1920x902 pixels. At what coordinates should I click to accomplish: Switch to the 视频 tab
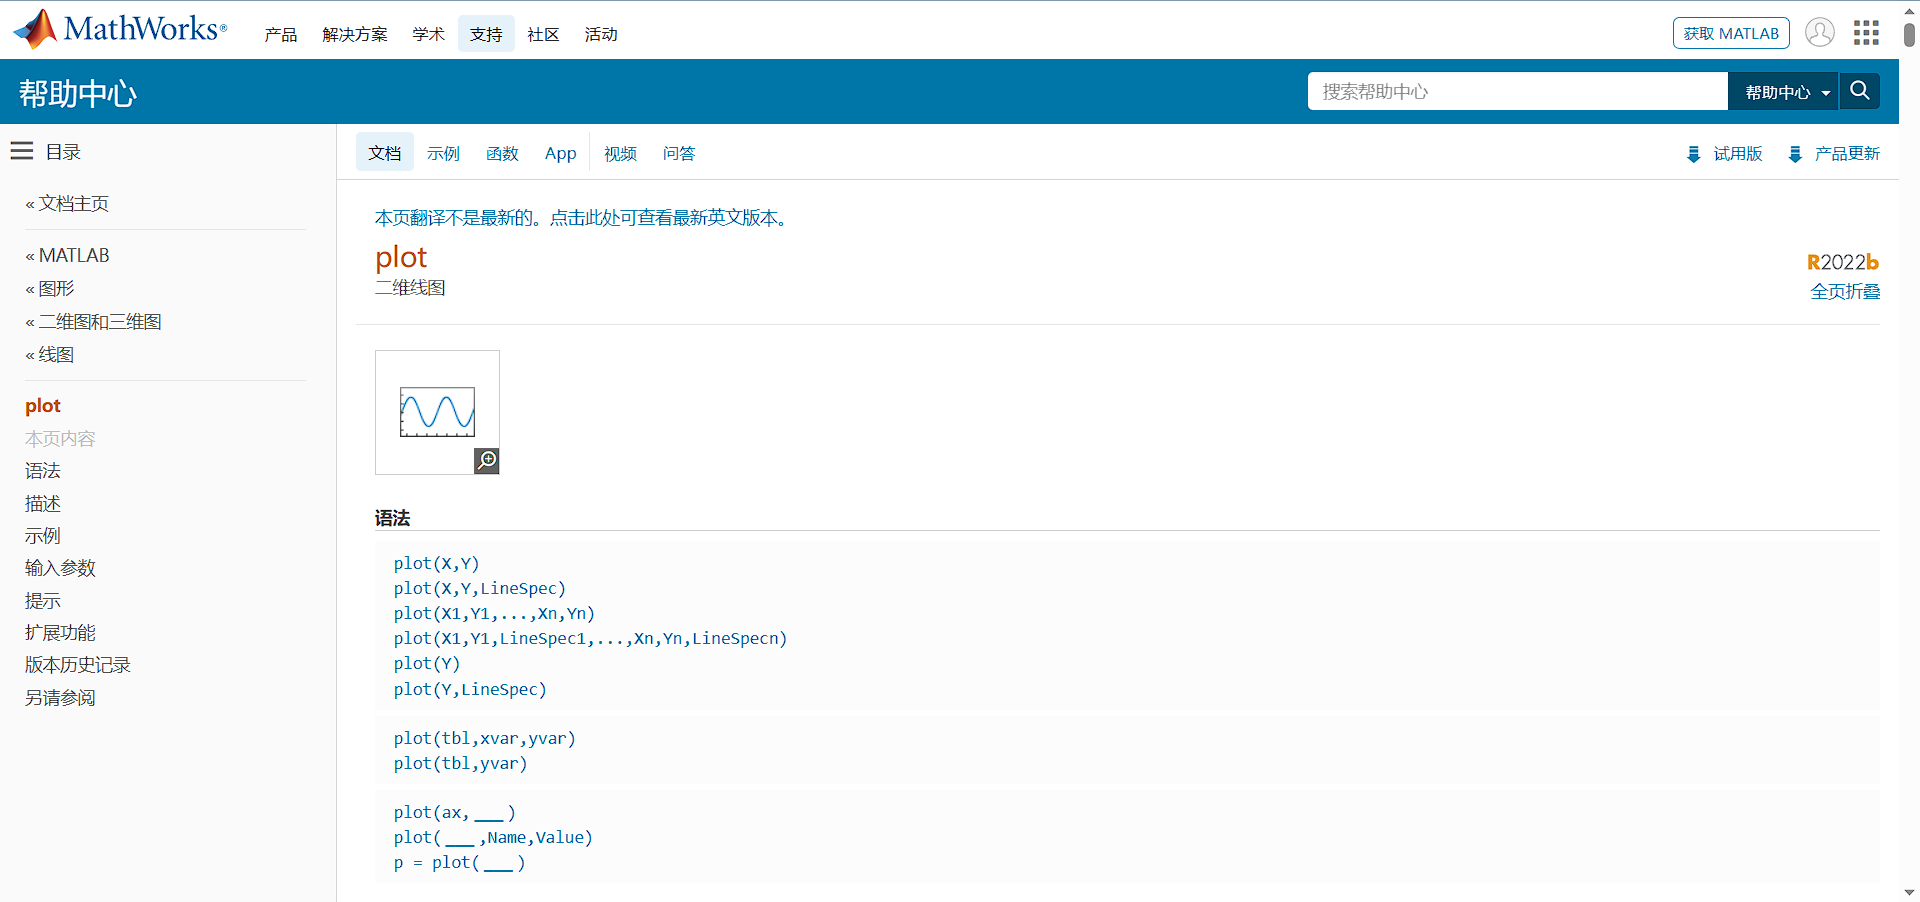click(x=620, y=153)
